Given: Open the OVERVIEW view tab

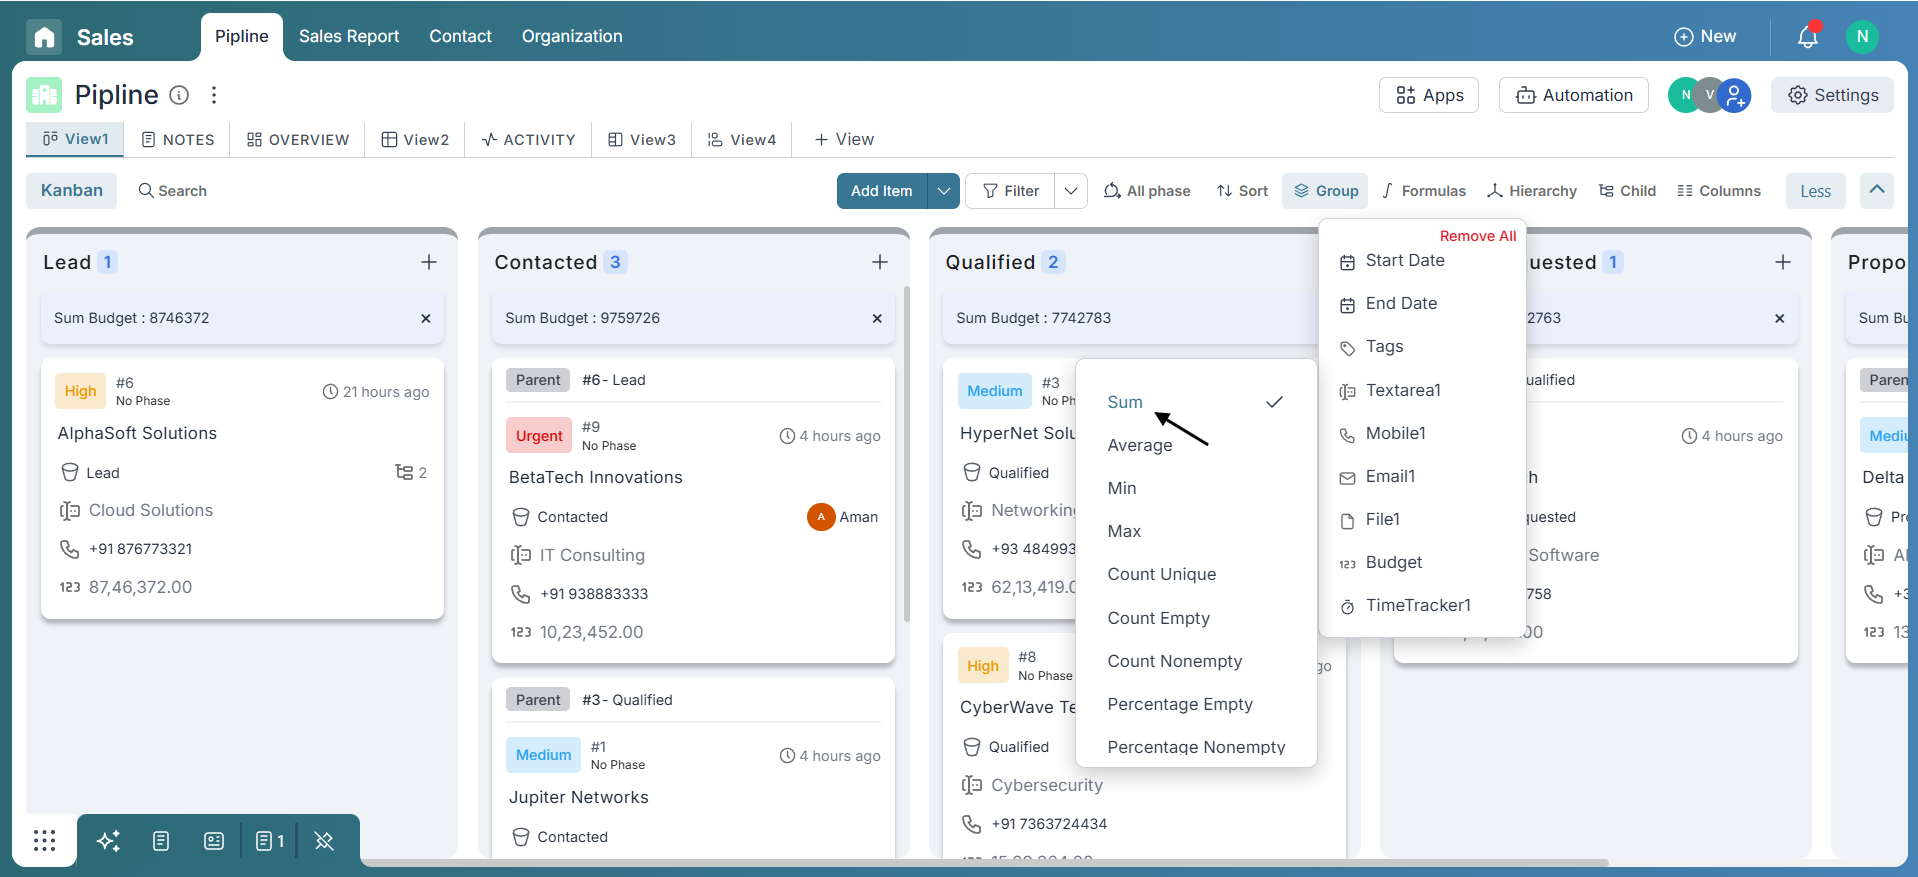Looking at the screenshot, I should click(298, 140).
